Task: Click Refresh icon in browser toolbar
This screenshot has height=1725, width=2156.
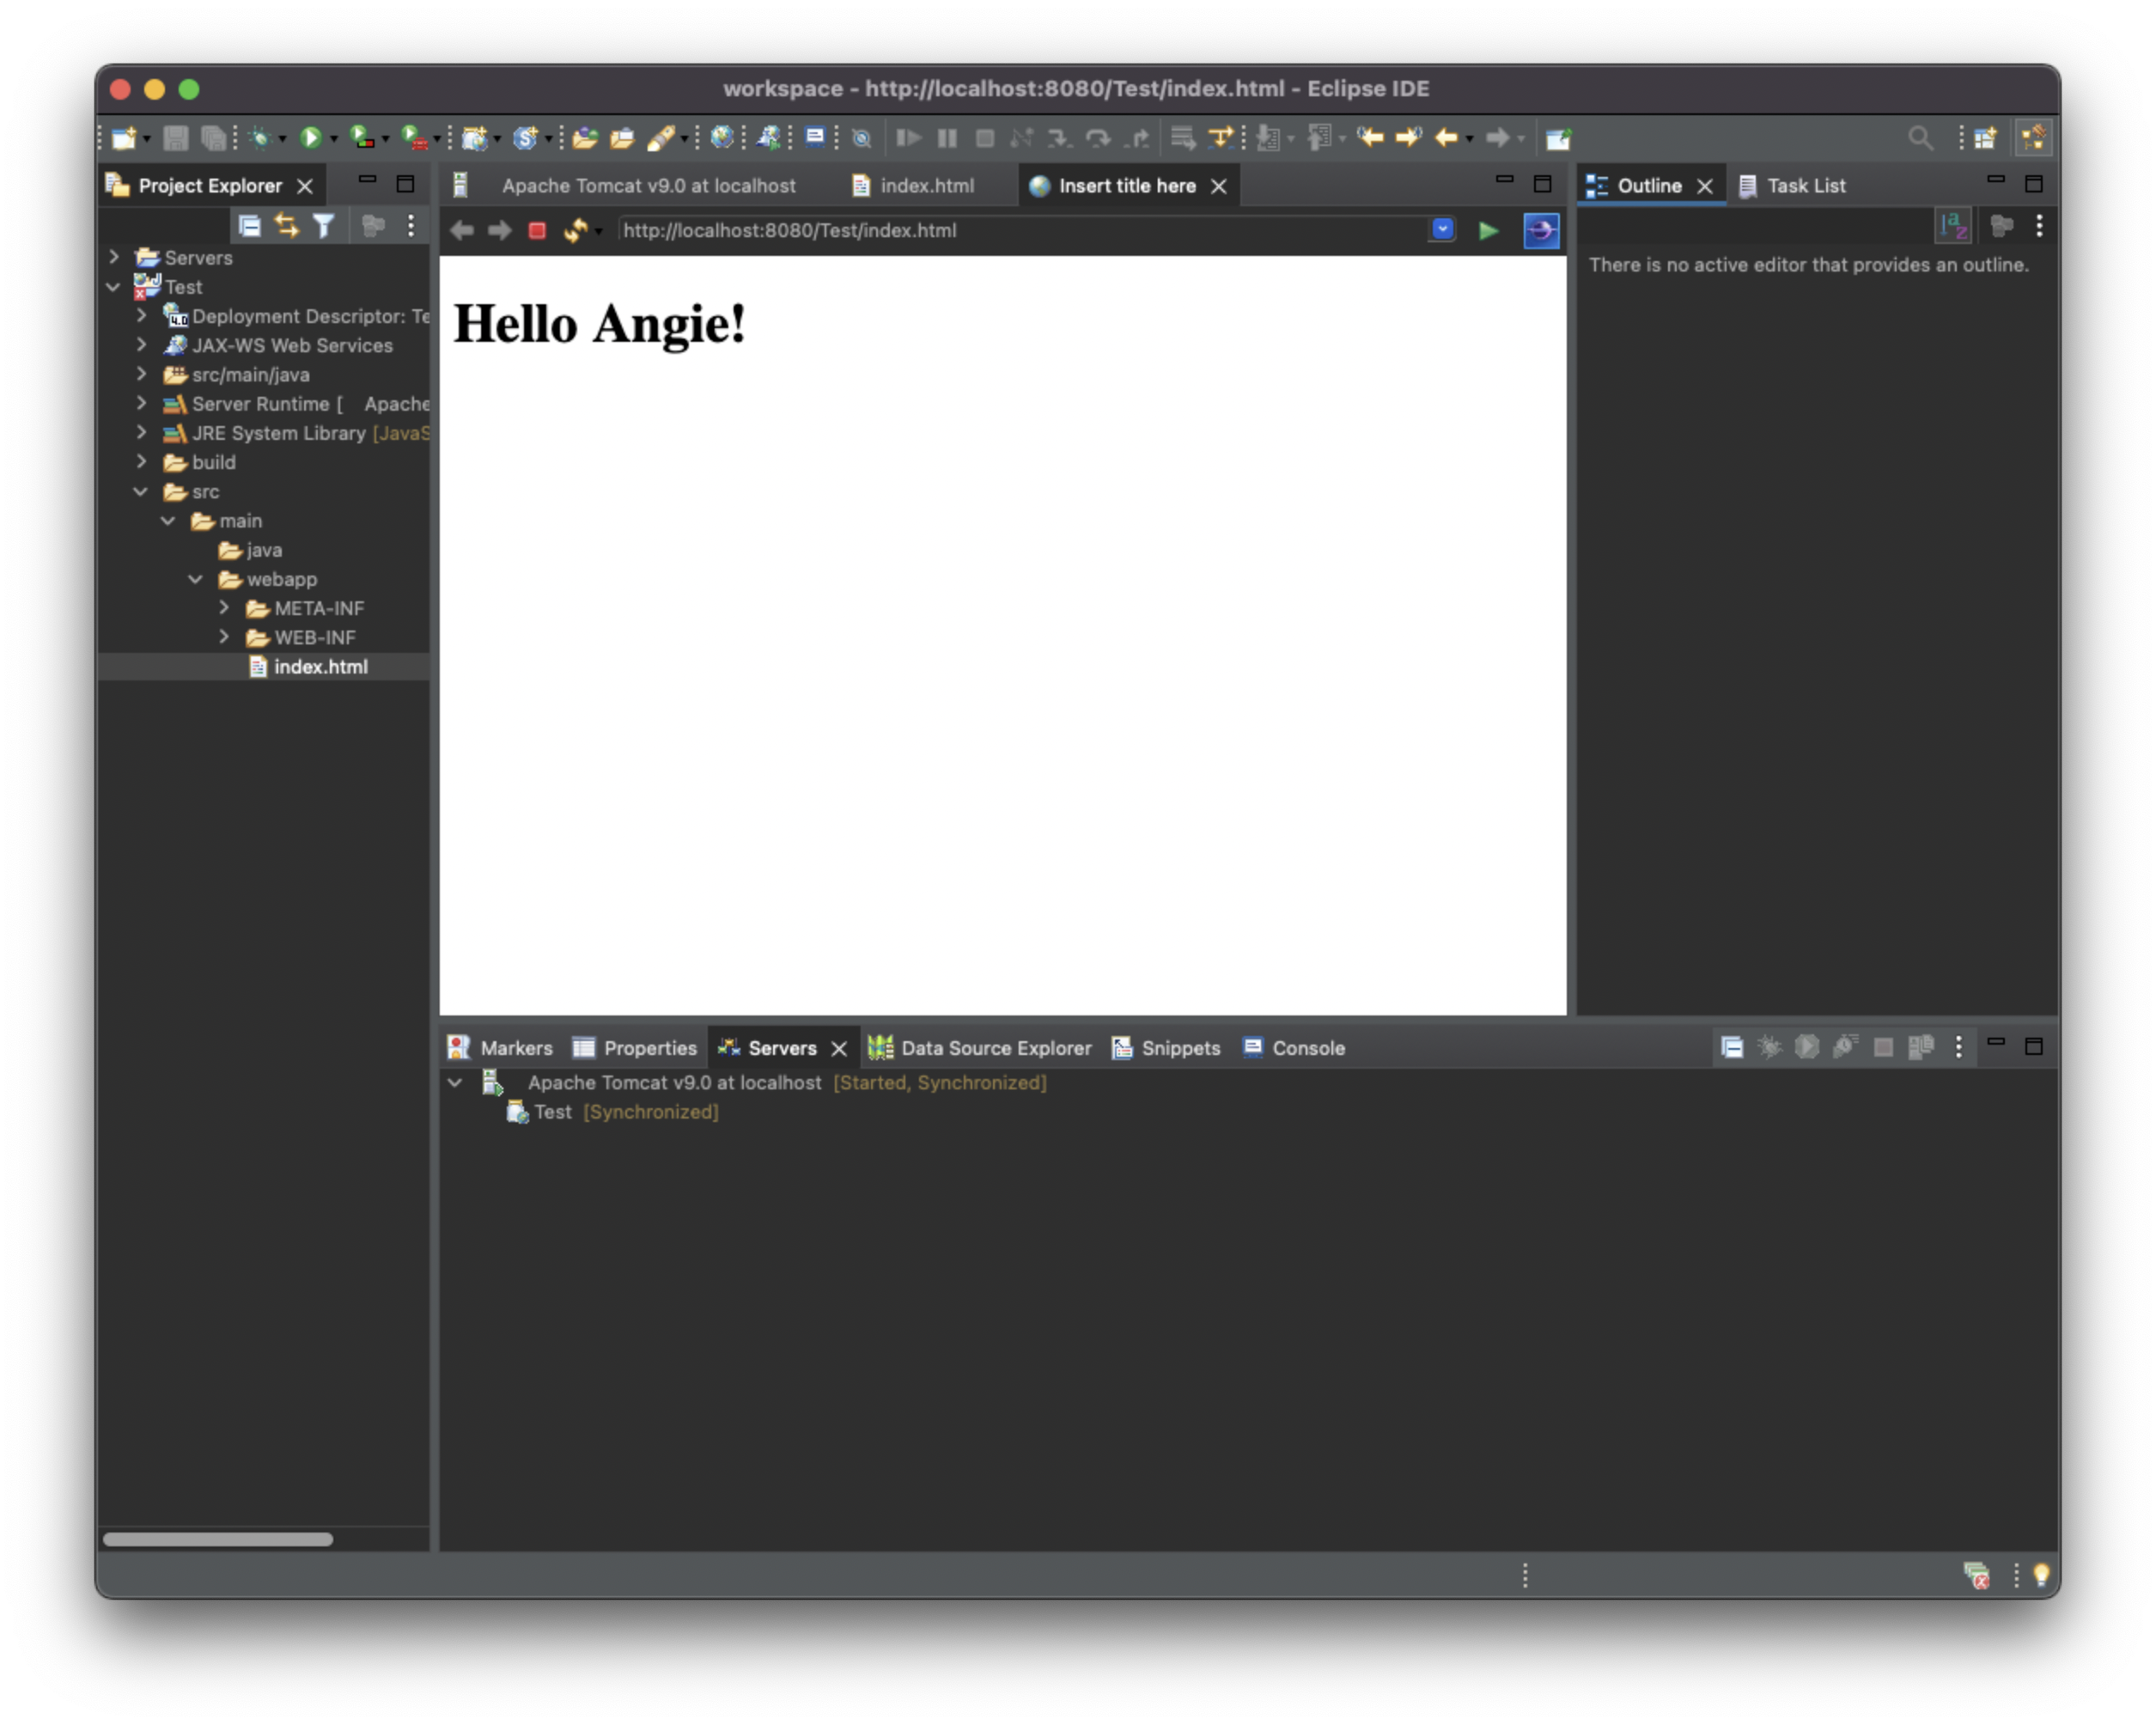Action: point(575,231)
